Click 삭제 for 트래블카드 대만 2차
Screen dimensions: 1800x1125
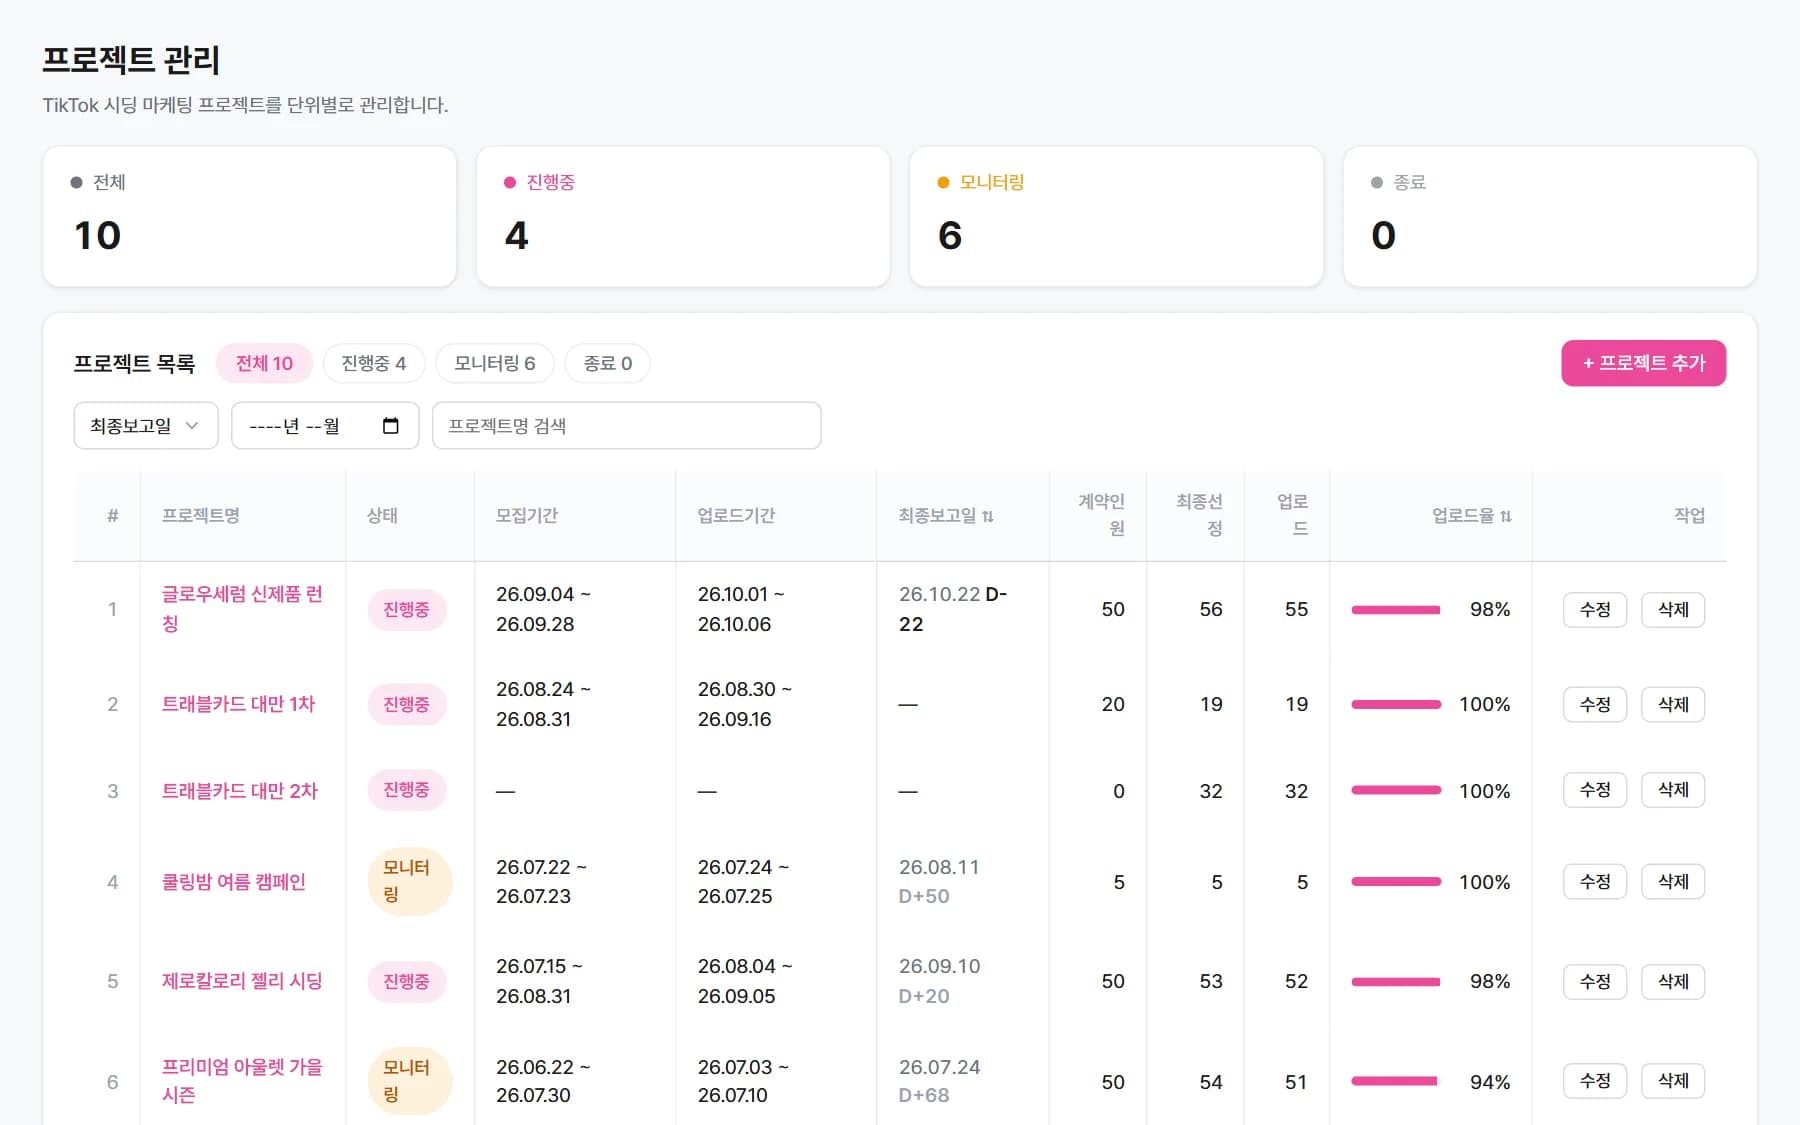click(x=1673, y=790)
